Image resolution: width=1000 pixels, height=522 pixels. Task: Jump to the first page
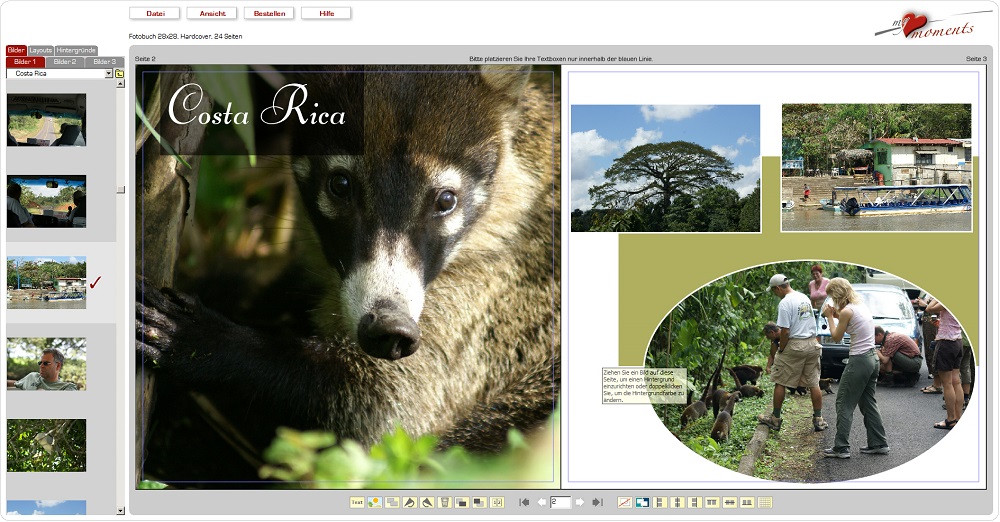click(x=524, y=503)
